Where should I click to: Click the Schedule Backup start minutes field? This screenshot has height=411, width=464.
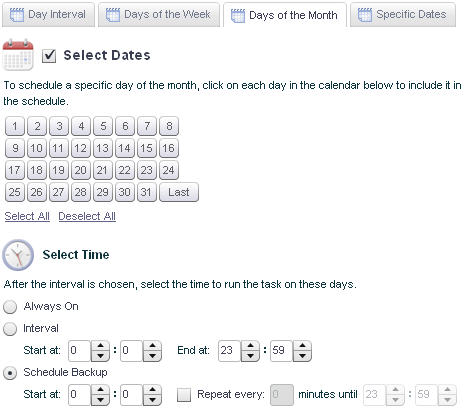coord(131,395)
